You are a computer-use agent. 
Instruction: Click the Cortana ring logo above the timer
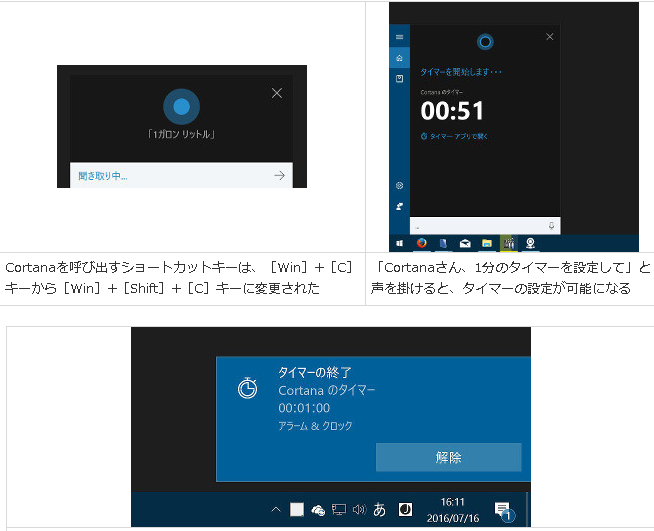pos(485,42)
